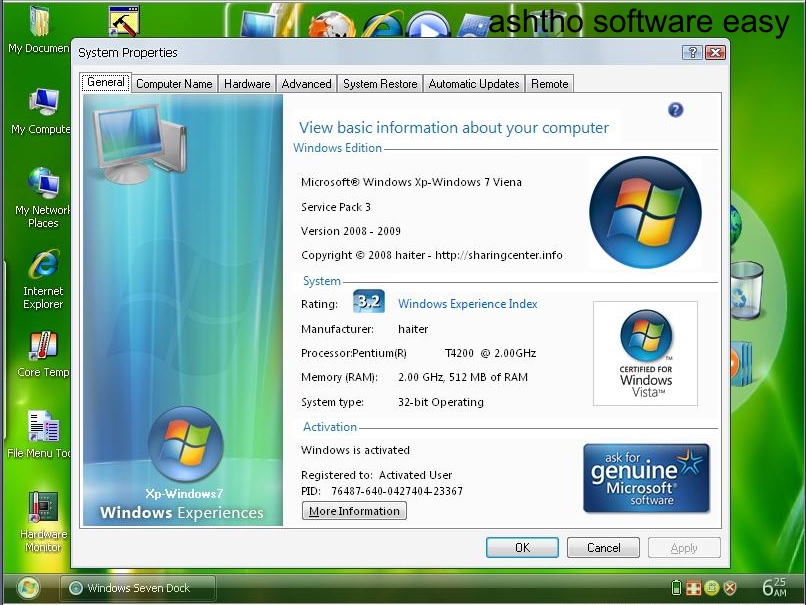This screenshot has height=605, width=806.
Task: Close the System Properties dialog
Action: [715, 52]
